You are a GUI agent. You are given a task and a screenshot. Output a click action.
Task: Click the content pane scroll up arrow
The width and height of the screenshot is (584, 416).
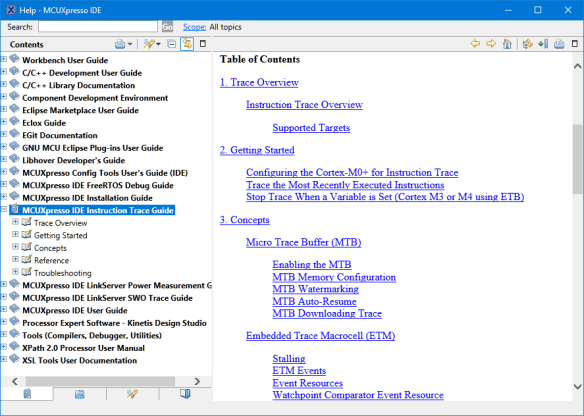(578, 66)
